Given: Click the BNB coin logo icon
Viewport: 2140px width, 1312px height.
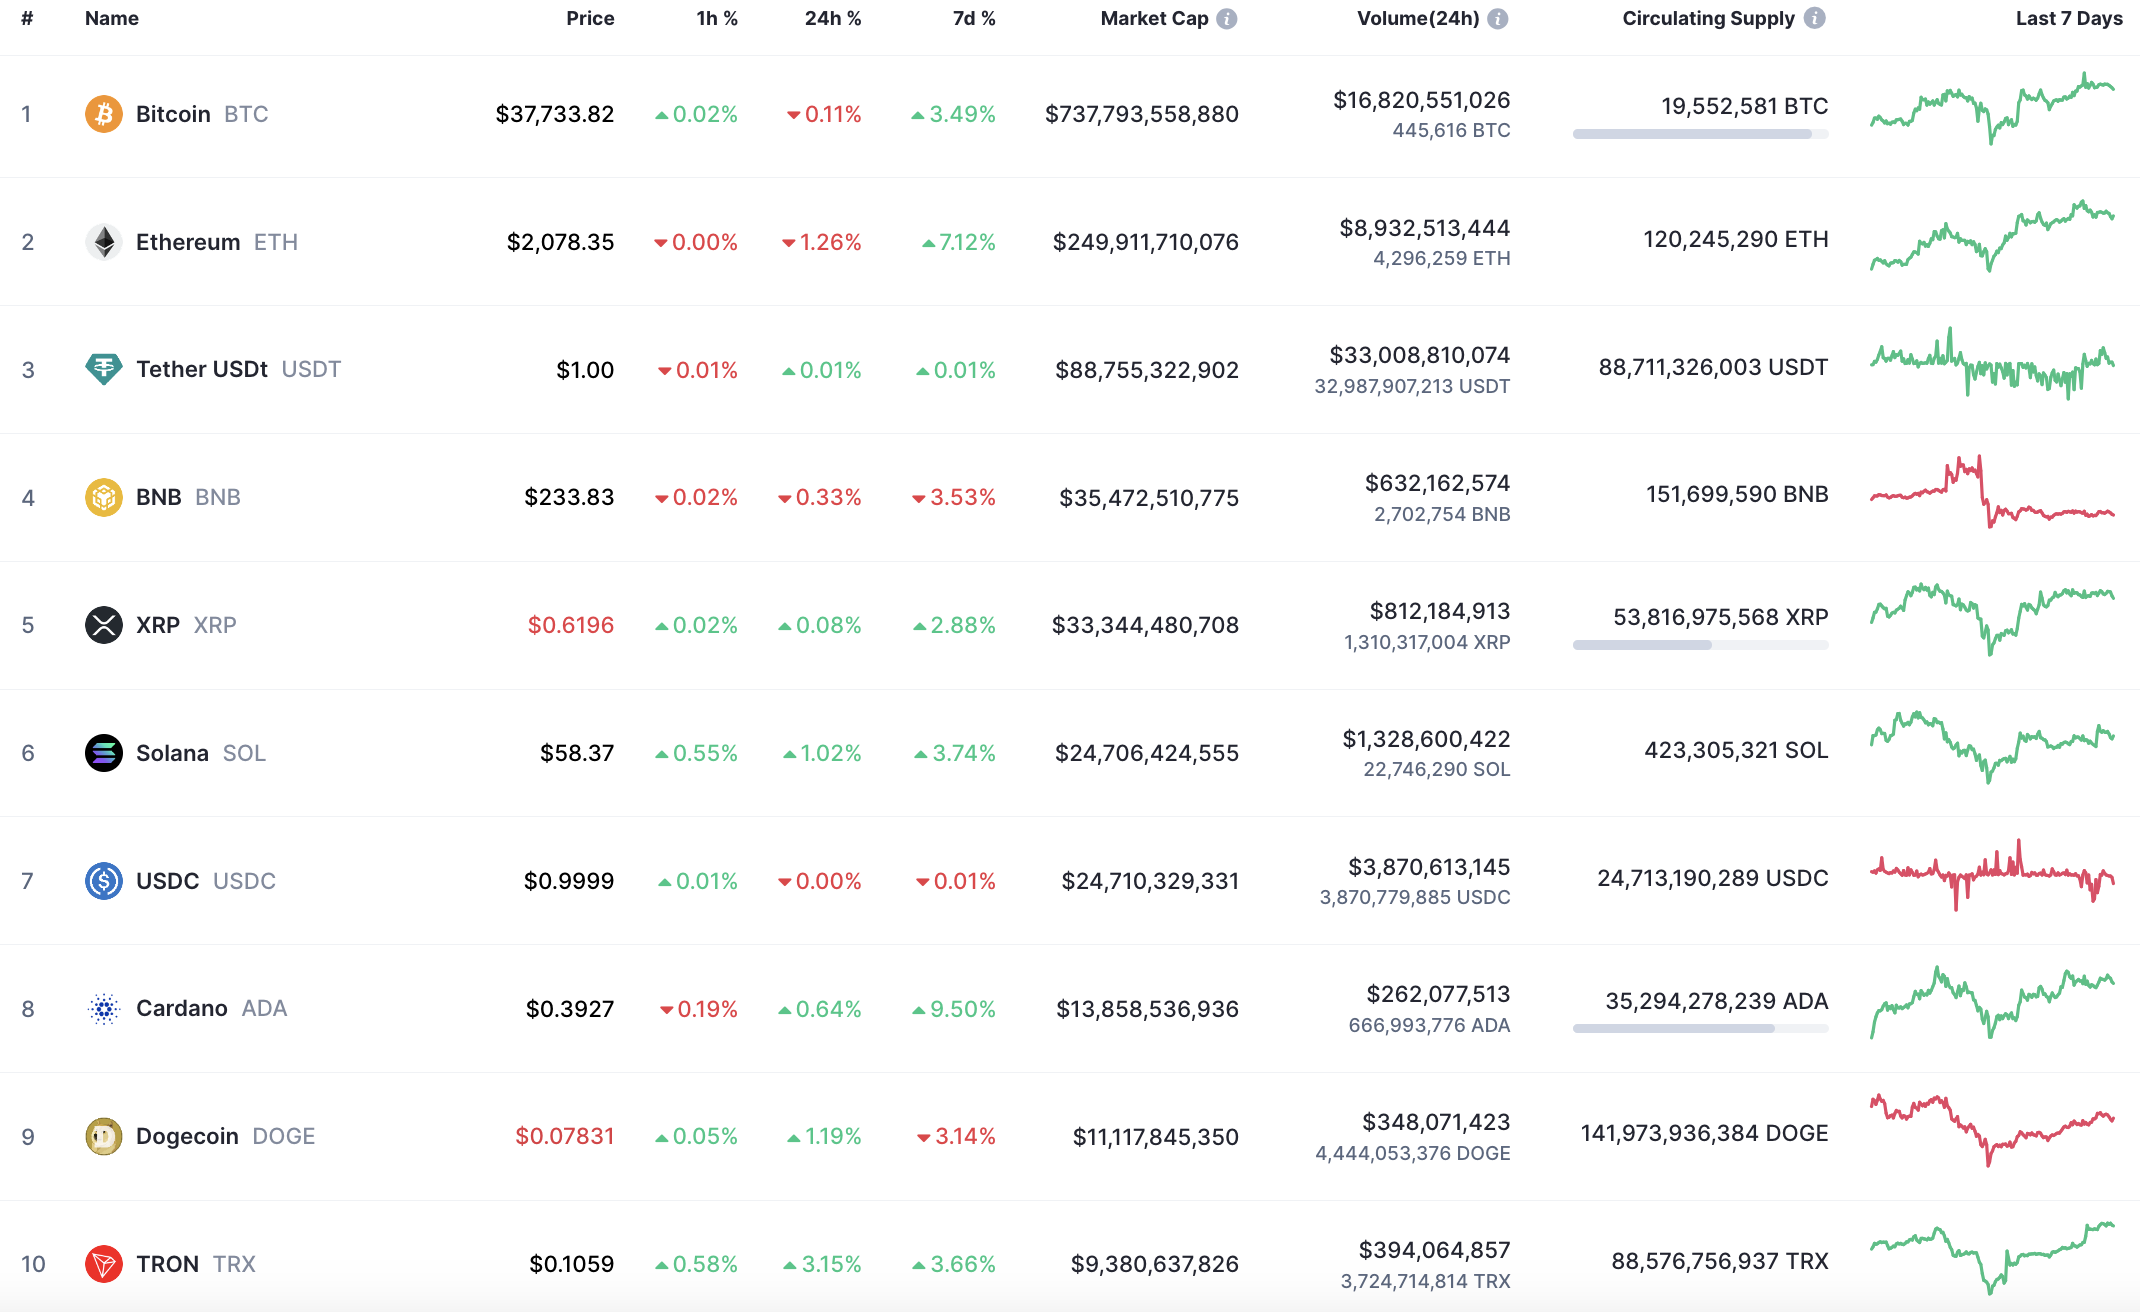Looking at the screenshot, I should coord(104,497).
